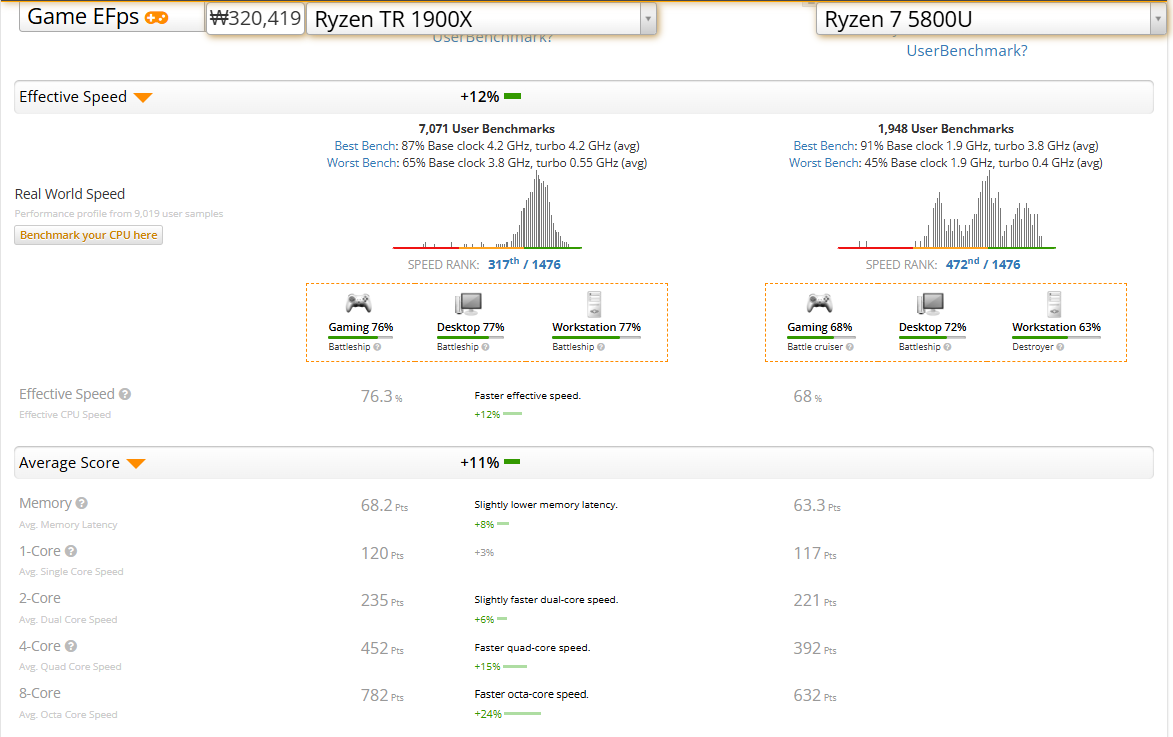Click the Ryzen TR 1900X benchmark histogram
The width and height of the screenshot is (1173, 737).
click(x=487, y=210)
